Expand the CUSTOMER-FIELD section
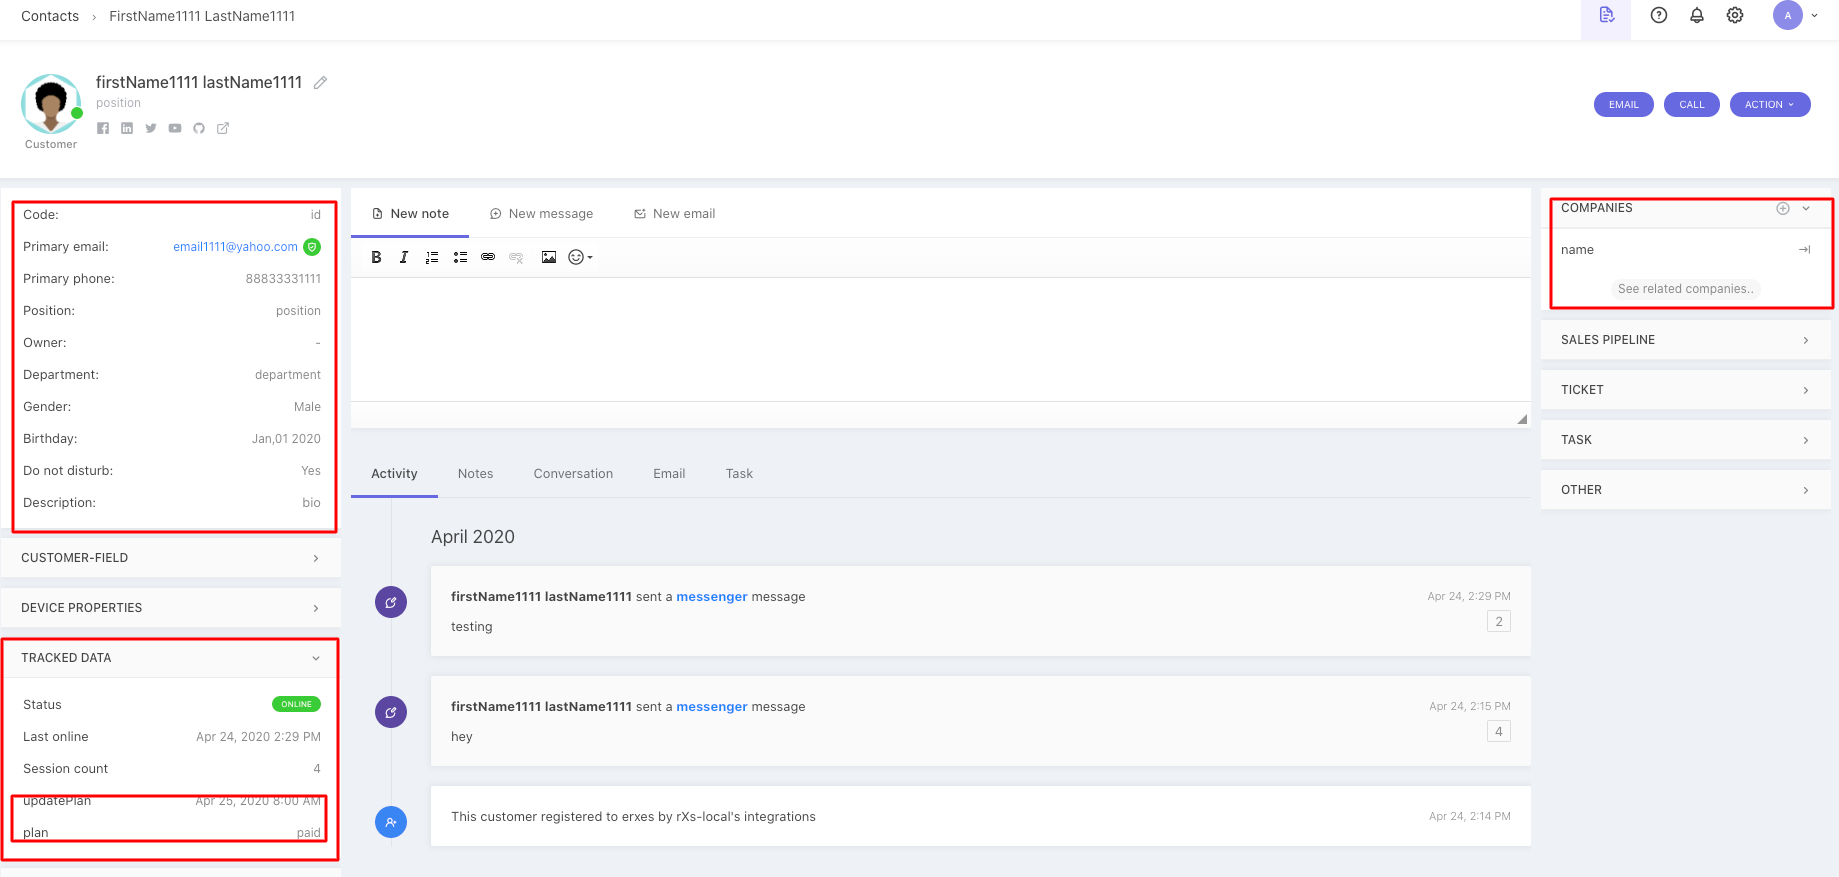 click(x=171, y=558)
